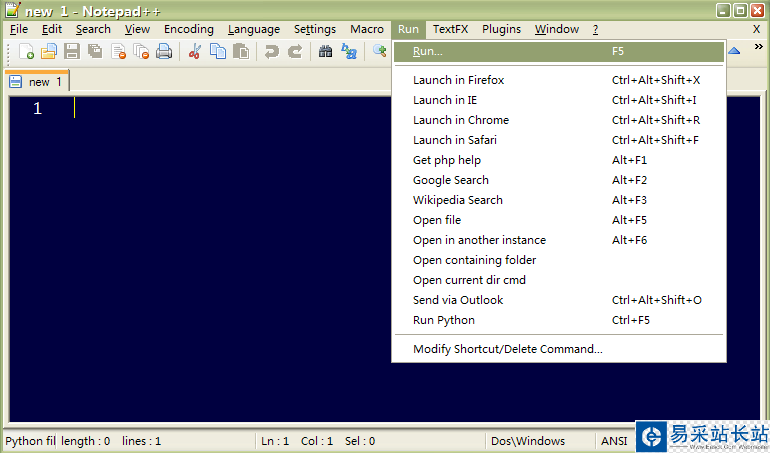The image size is (770, 453).
Task: Choose Launch in Safari
Action: [559, 140]
